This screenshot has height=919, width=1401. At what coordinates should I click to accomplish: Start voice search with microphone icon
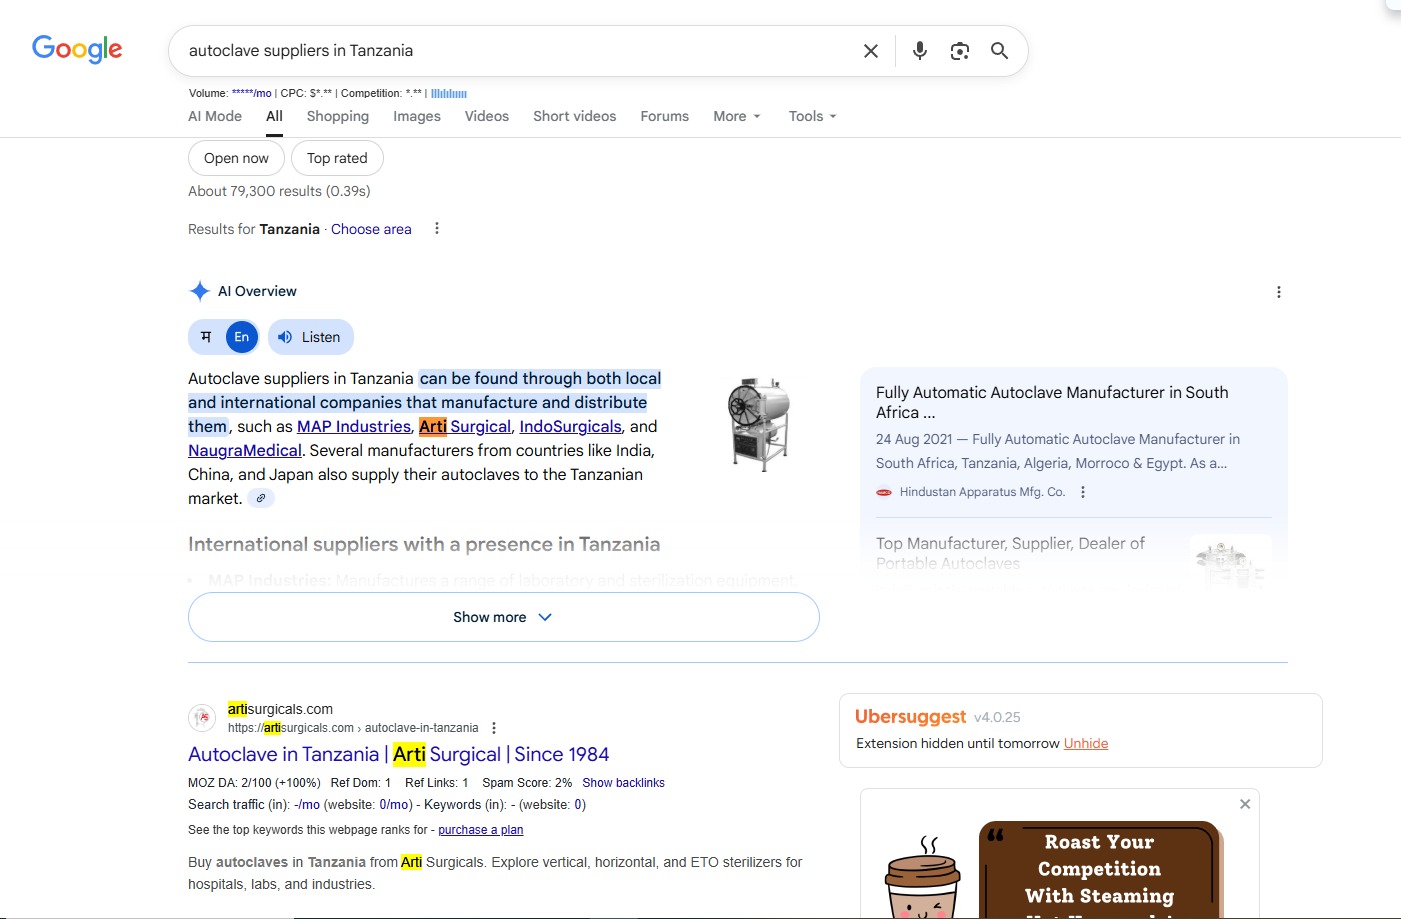pos(920,51)
